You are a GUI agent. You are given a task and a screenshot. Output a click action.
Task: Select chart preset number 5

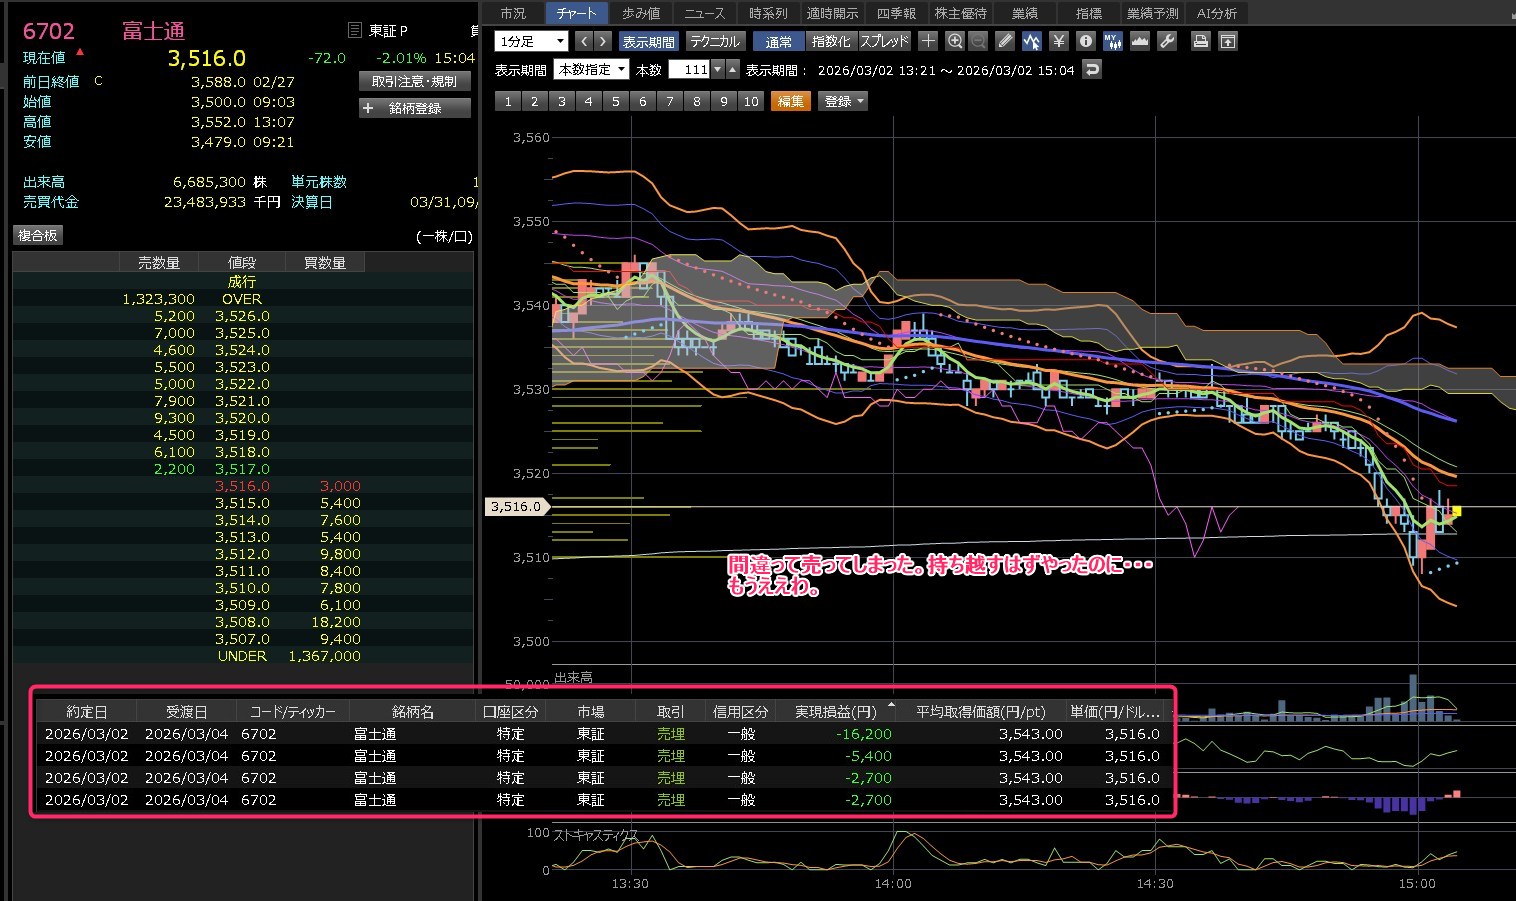[615, 101]
